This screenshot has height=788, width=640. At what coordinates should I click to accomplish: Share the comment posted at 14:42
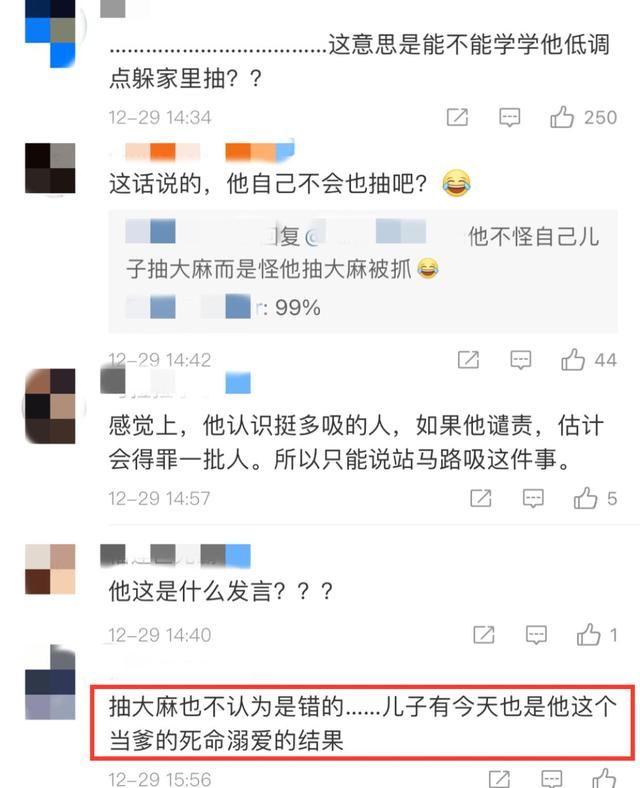tap(468, 360)
